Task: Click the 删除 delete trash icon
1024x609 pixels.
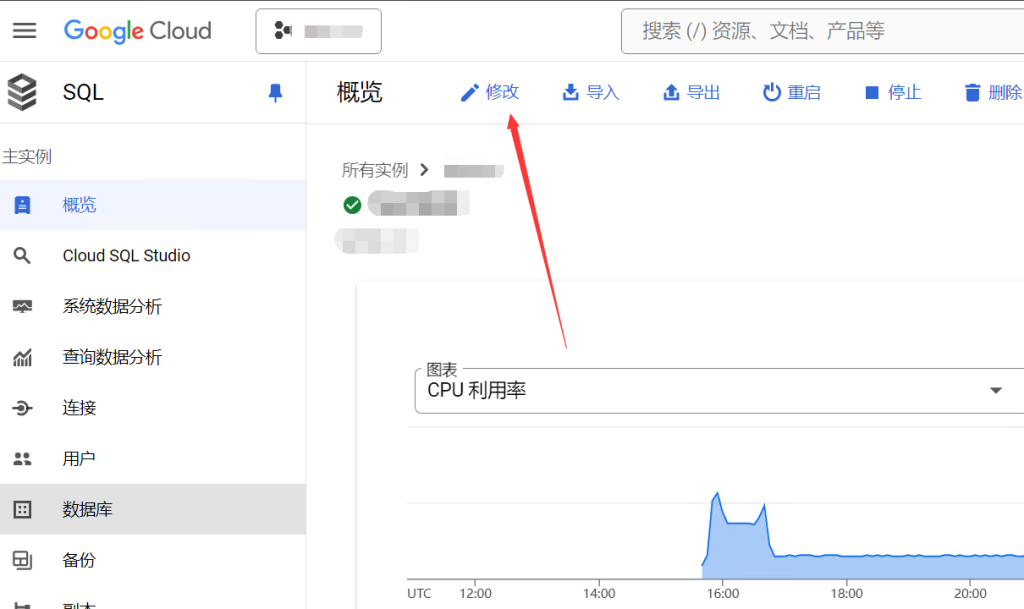Action: (972, 93)
